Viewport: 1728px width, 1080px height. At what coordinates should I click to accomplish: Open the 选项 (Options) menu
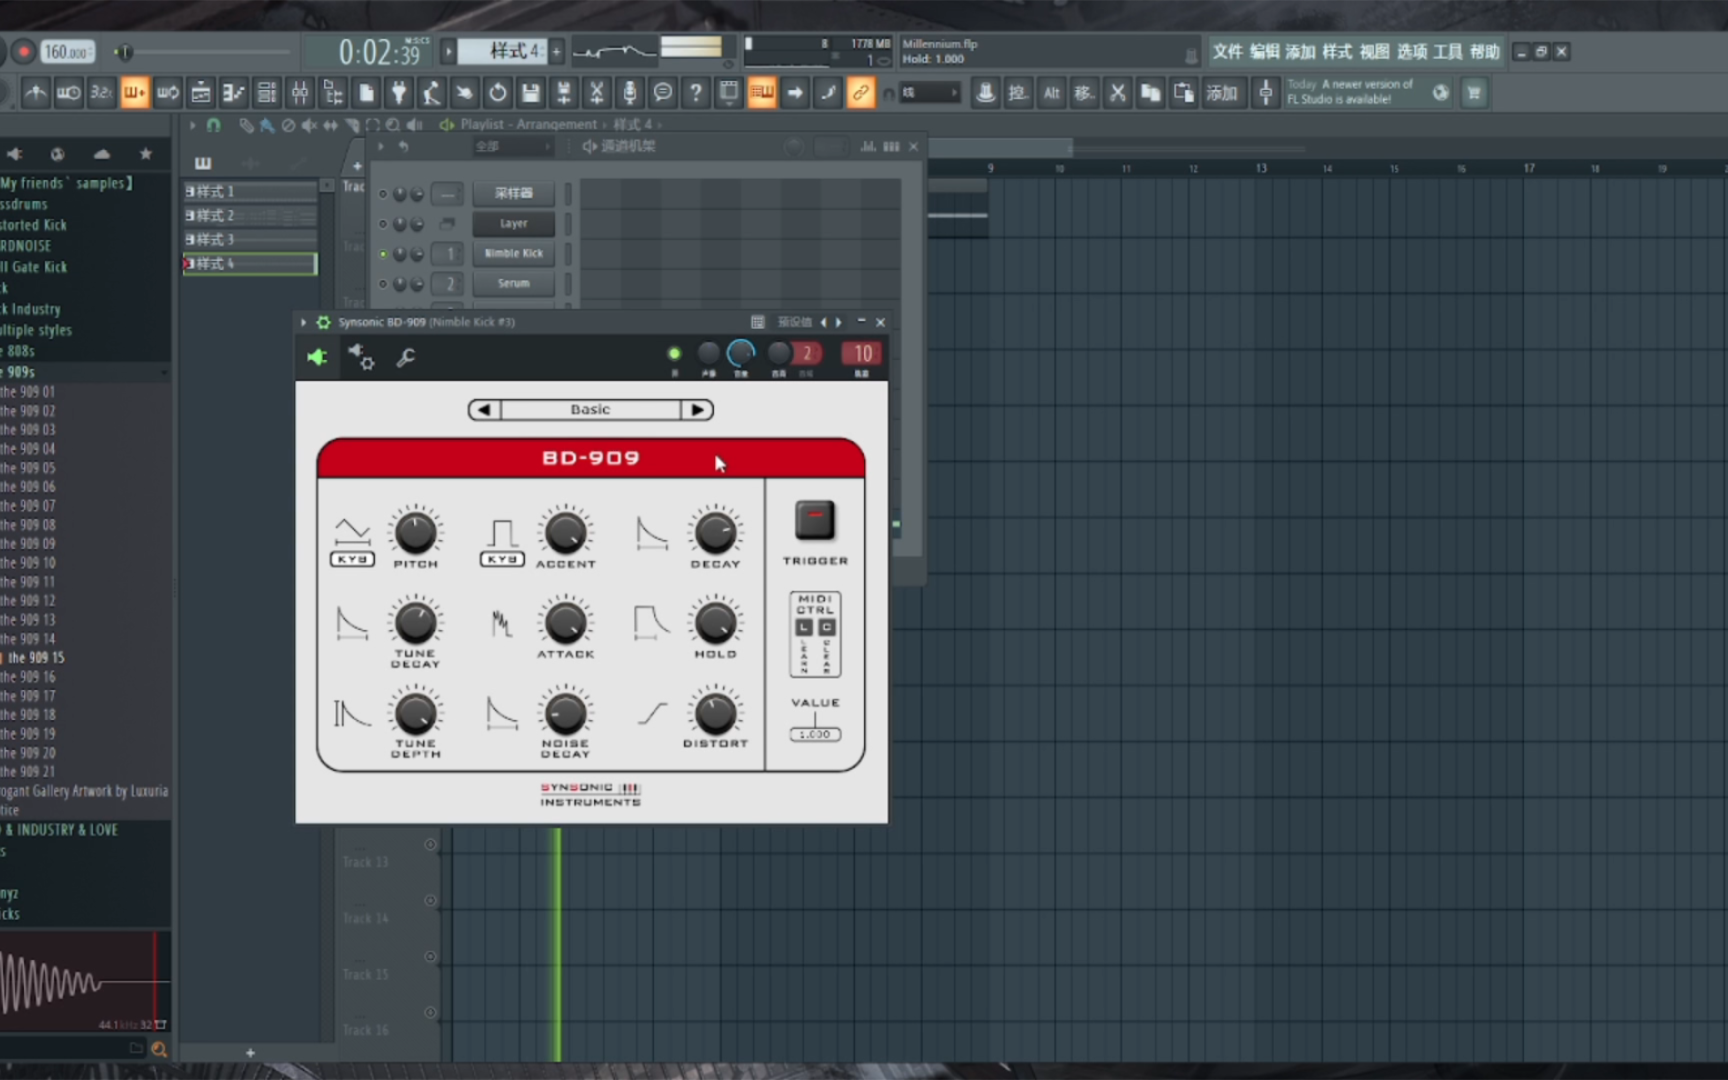click(x=1412, y=51)
